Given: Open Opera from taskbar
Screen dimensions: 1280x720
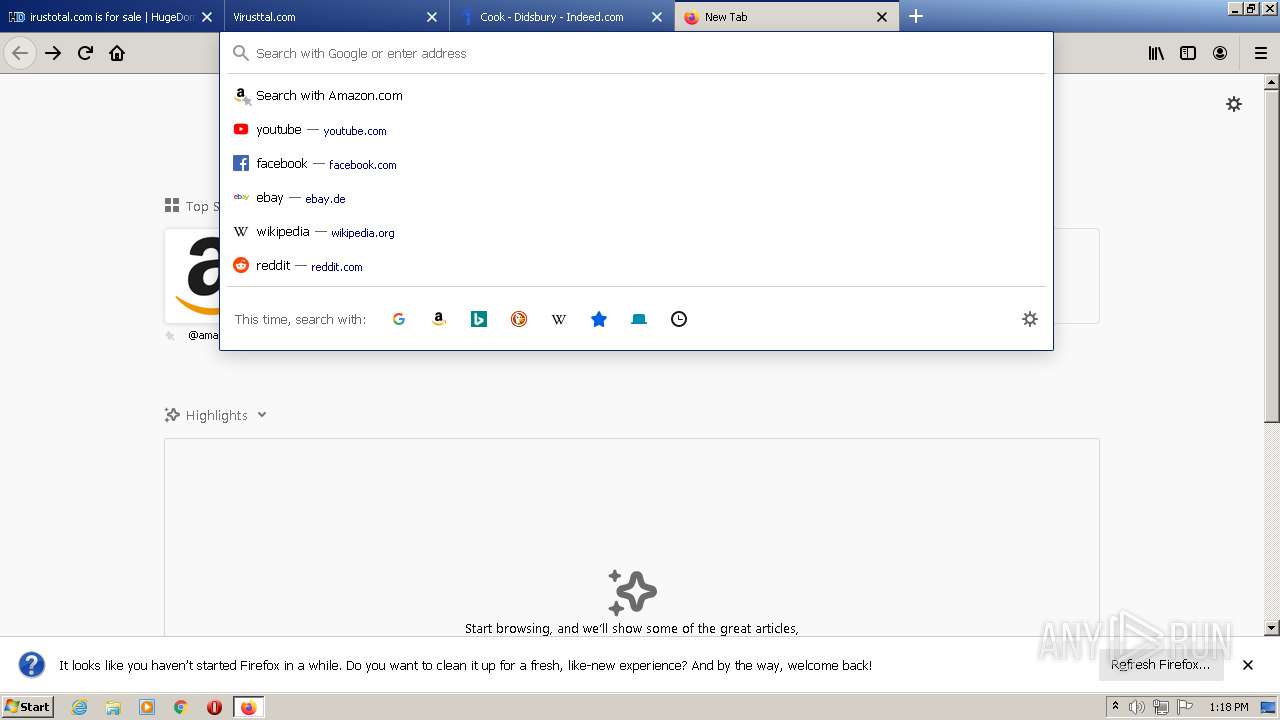Looking at the screenshot, I should 214,707.
